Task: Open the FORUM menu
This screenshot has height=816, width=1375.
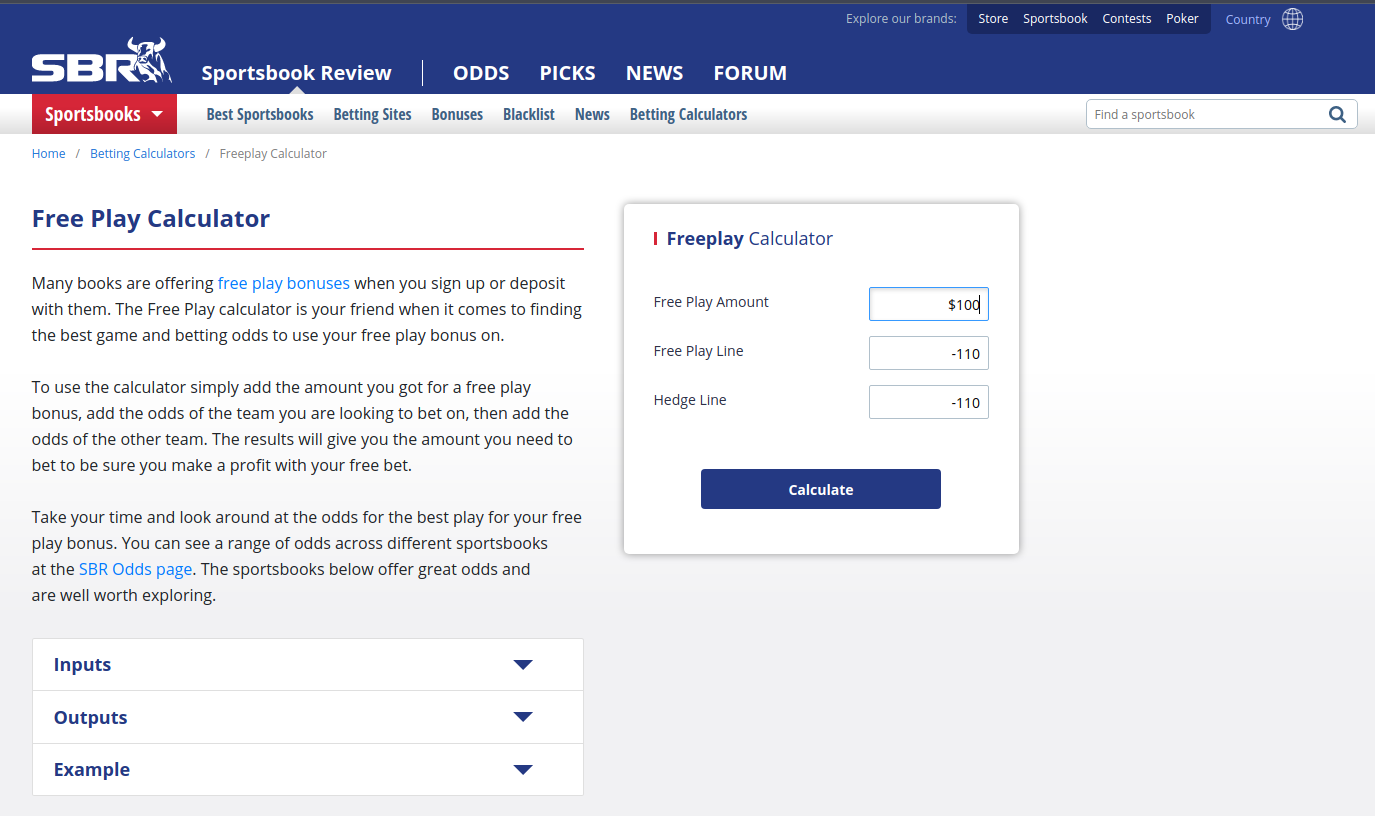Action: point(750,73)
